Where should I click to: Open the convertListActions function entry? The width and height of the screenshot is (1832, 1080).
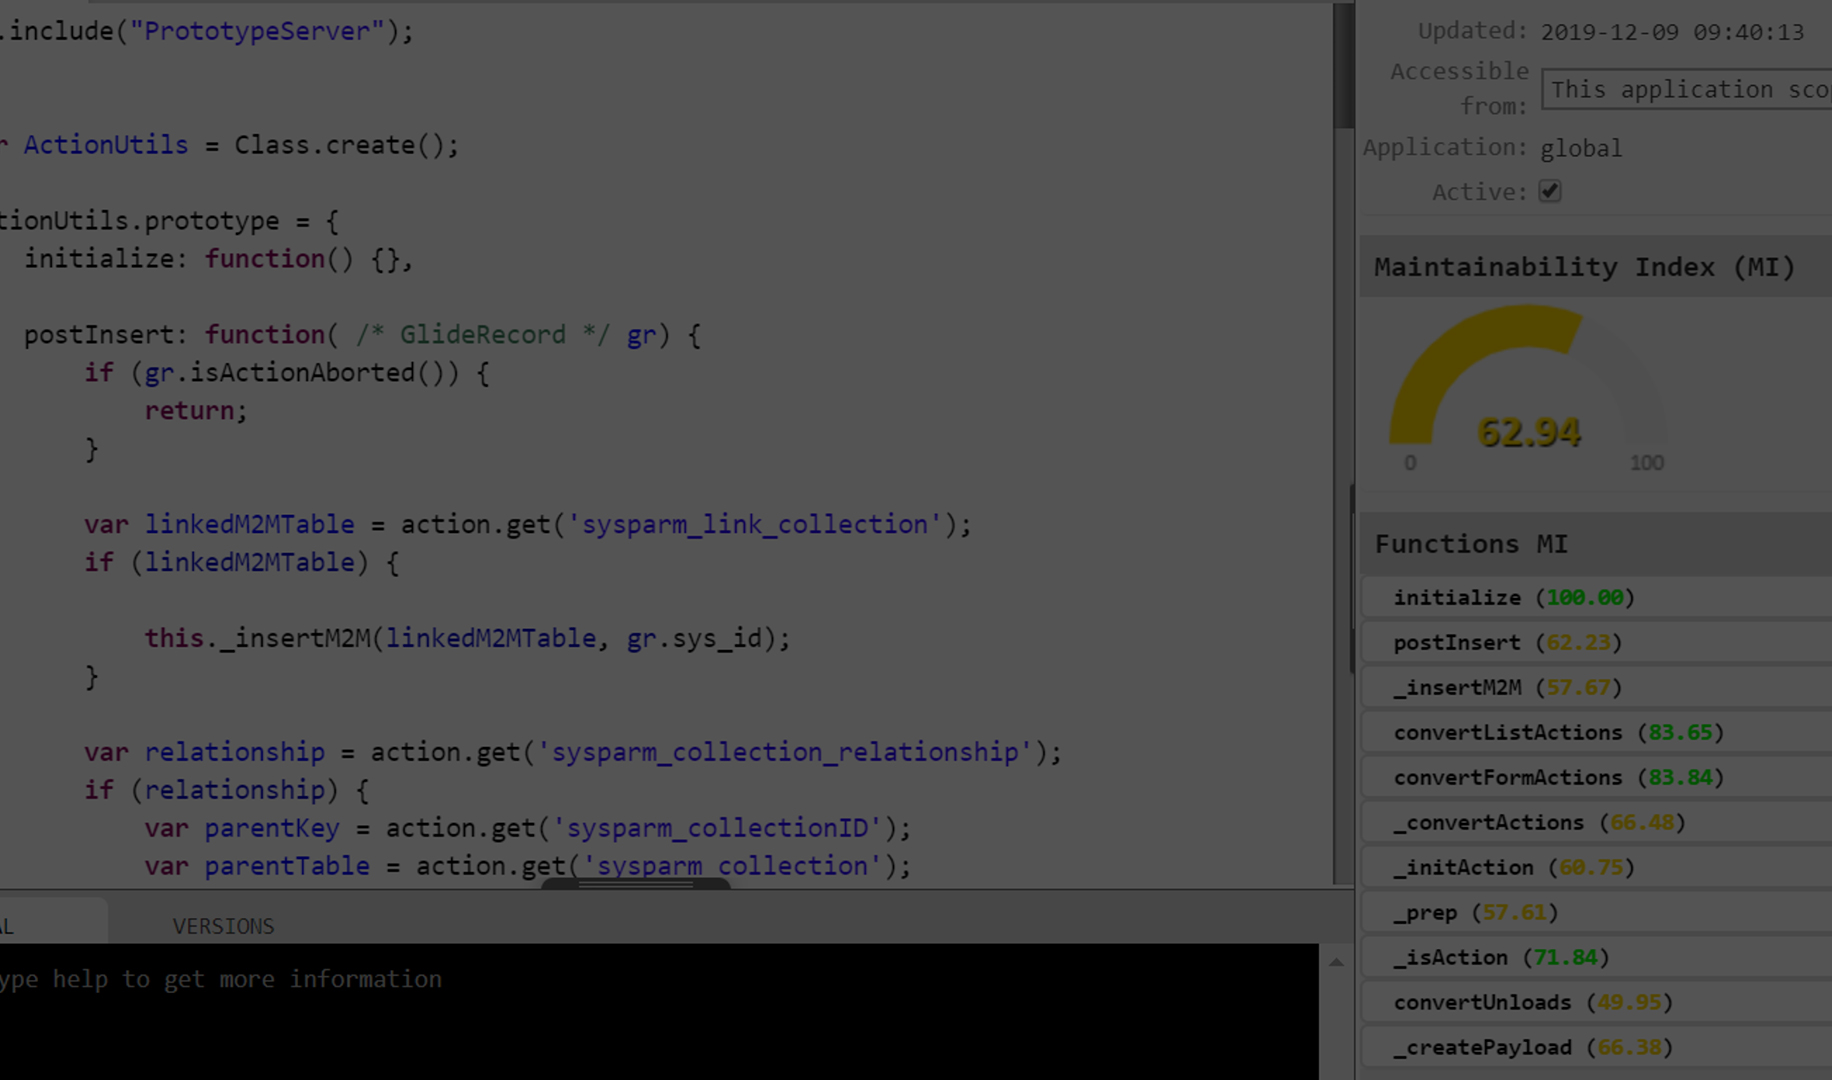pos(1558,732)
